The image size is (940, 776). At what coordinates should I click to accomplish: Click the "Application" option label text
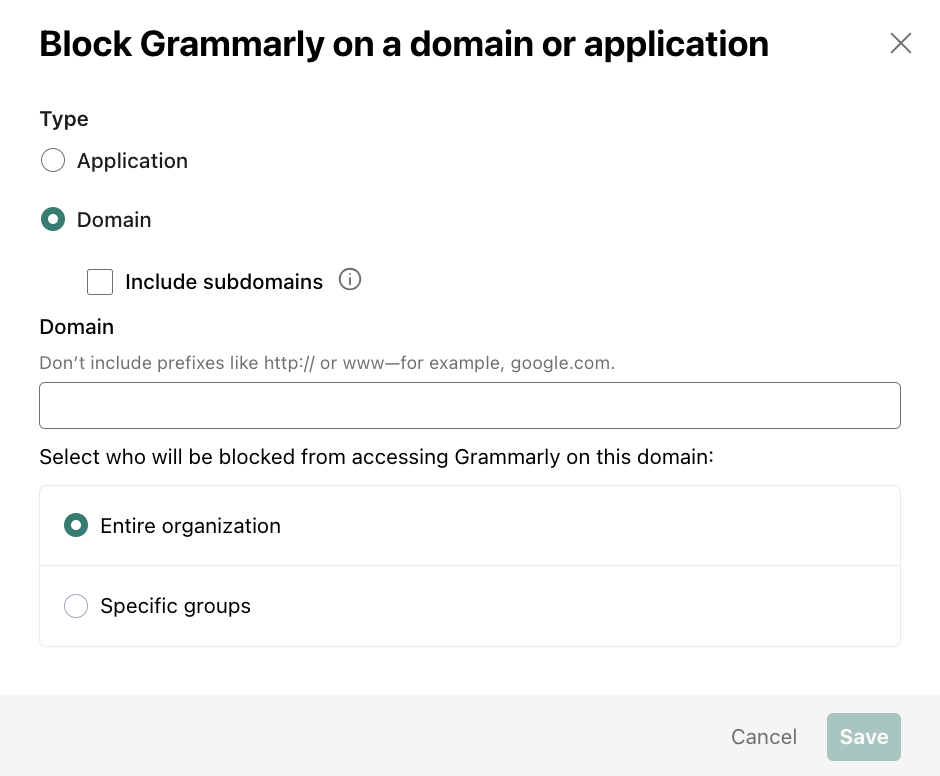[132, 161]
